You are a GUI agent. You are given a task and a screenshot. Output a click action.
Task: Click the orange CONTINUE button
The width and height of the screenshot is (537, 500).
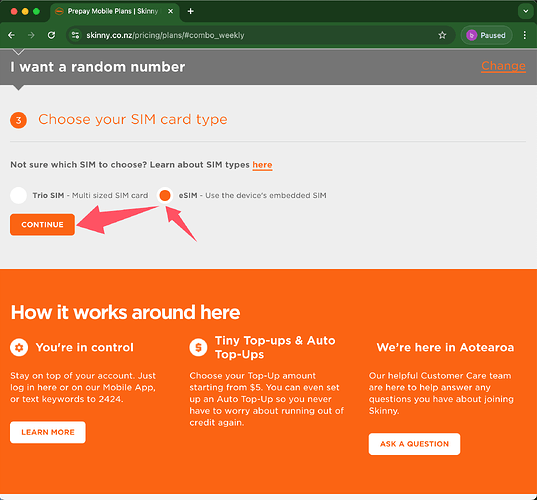(42, 225)
